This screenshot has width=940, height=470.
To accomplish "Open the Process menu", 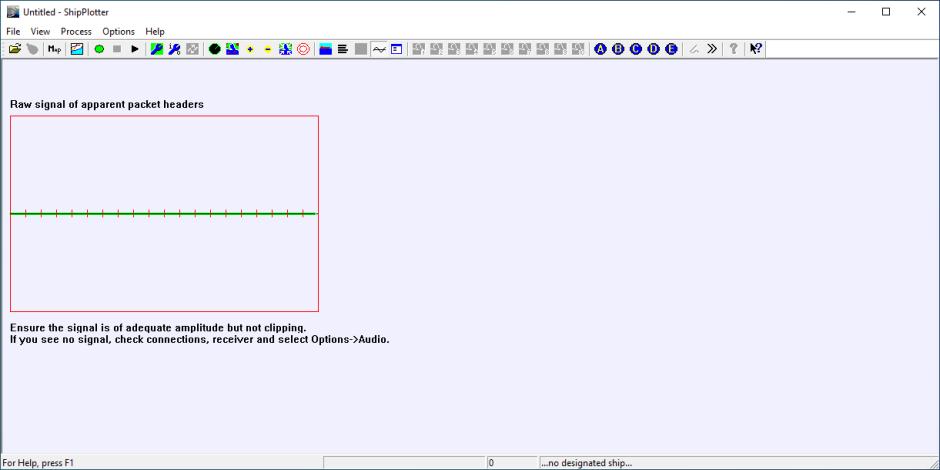I will [x=76, y=31].
